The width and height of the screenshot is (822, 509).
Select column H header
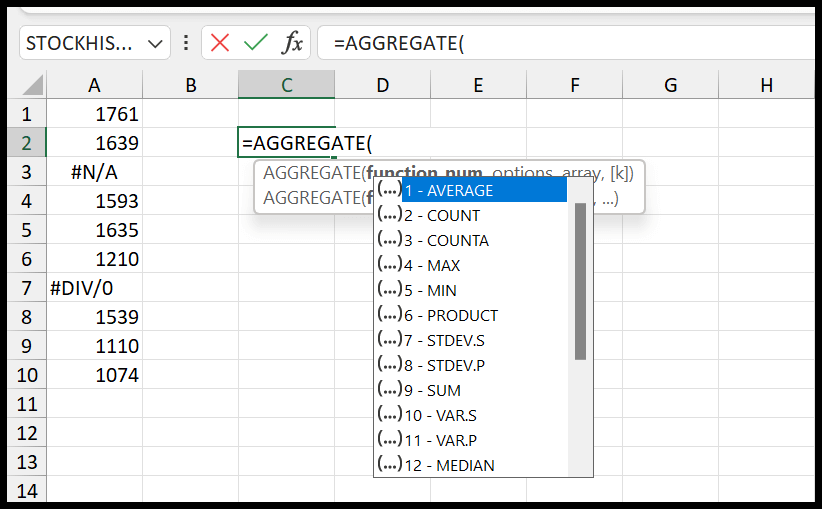[x=766, y=84]
